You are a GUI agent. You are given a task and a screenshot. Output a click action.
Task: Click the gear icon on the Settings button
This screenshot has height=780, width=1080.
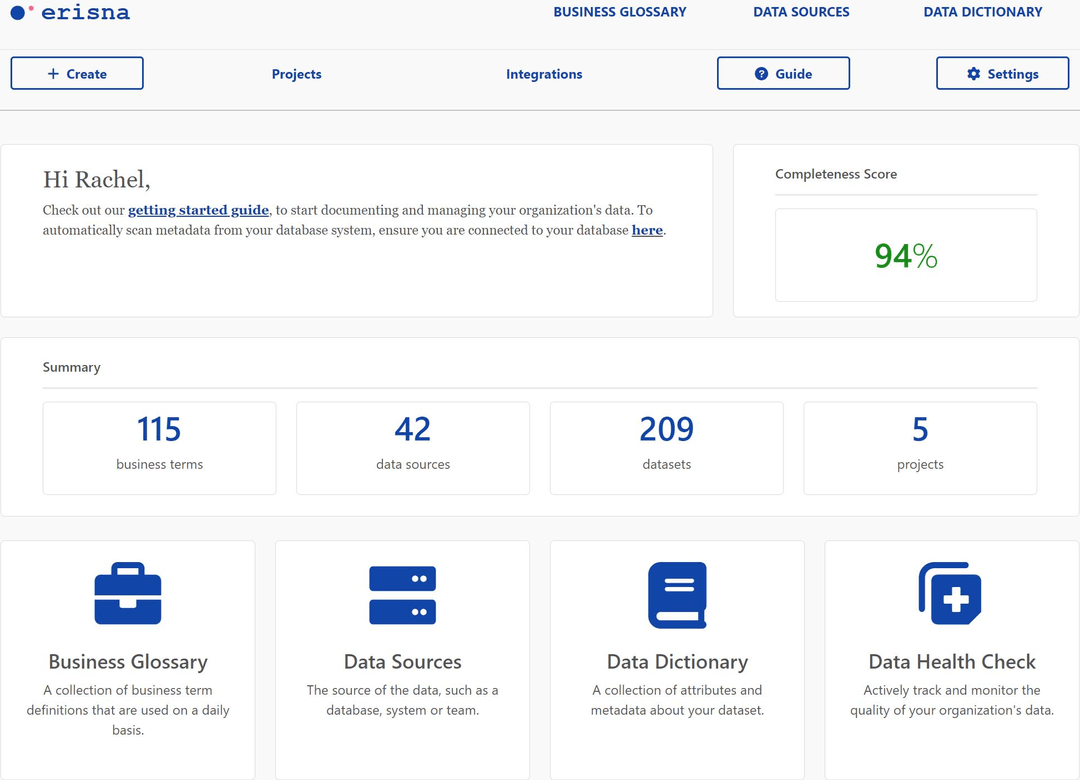coord(971,73)
